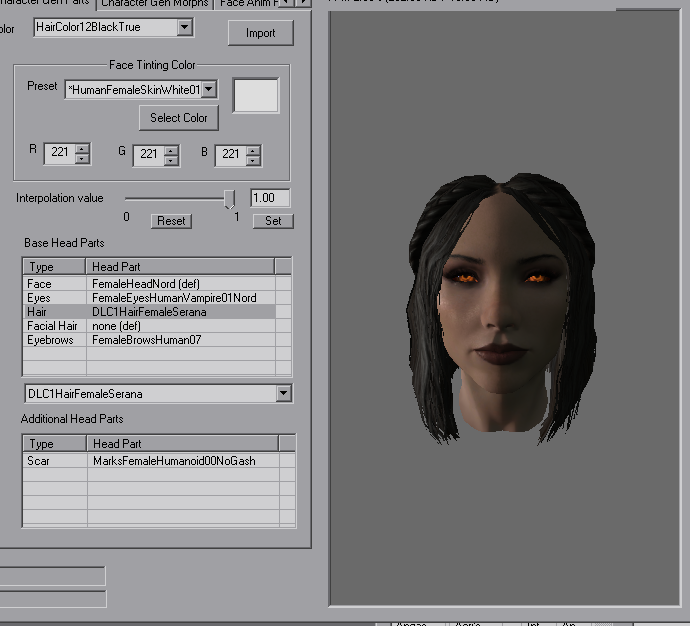Screen dimensions: 690x626
Task: Click the tab strip right scroll arrow
Action: tap(304, 3)
